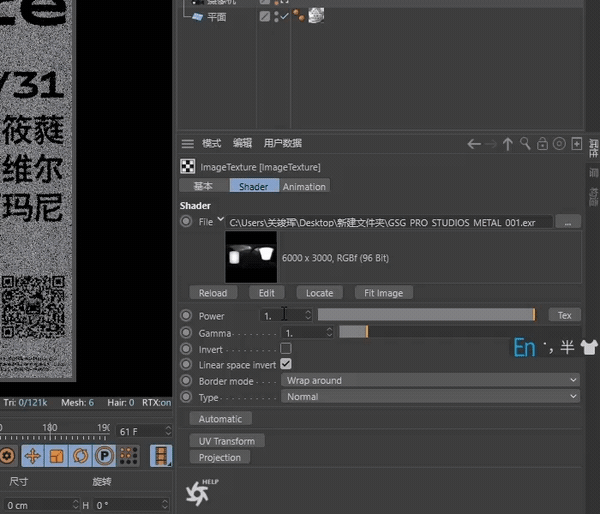Toggle the Rotation key icon
Viewport: 600px width, 514px height.
click(x=80, y=456)
